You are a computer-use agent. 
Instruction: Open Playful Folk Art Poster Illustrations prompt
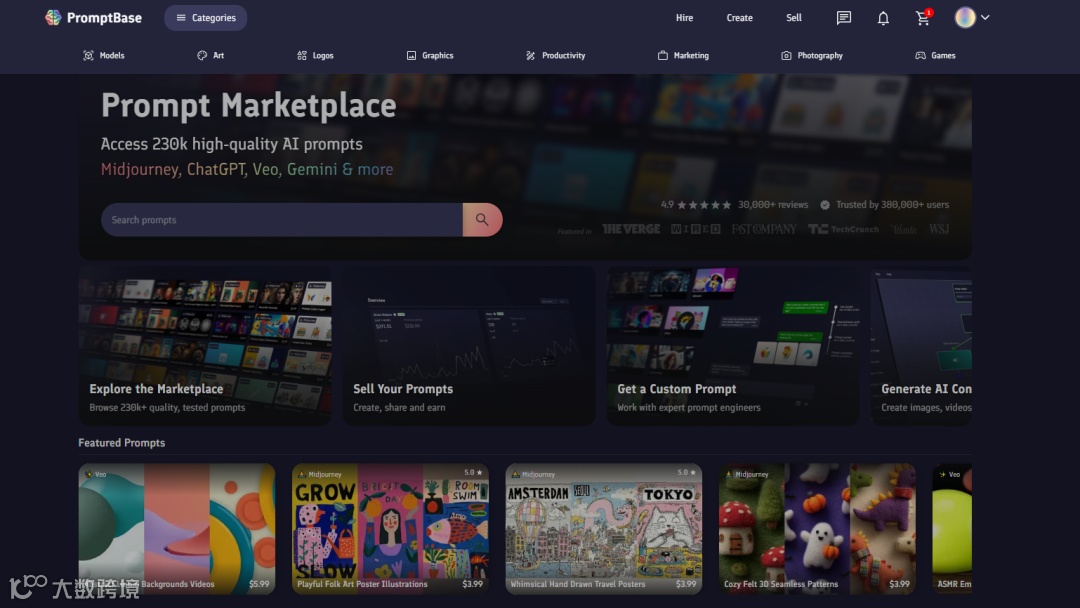(x=391, y=529)
